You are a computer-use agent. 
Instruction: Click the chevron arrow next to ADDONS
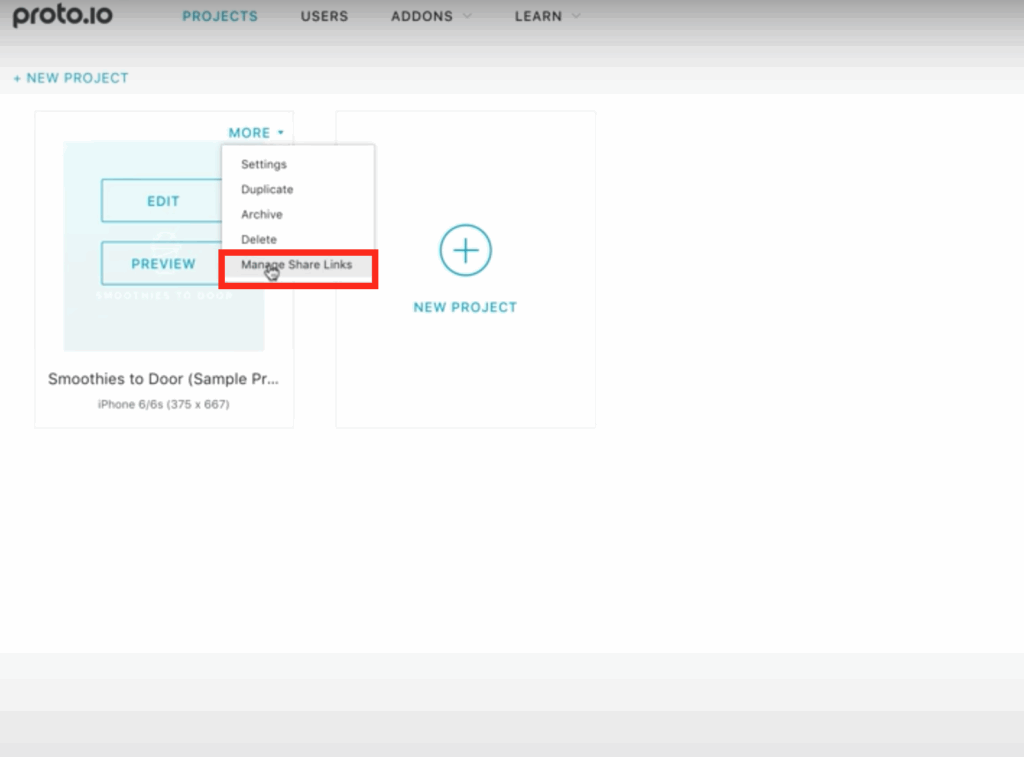click(467, 17)
